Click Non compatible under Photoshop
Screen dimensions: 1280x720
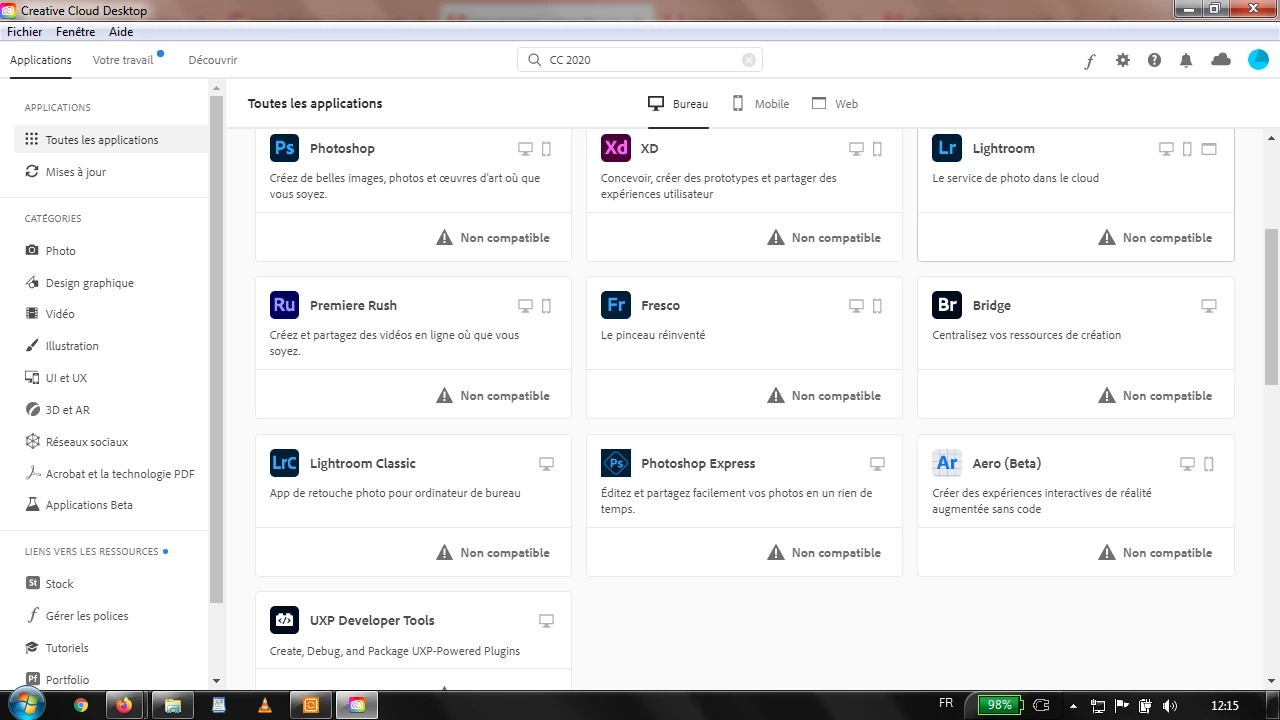[493, 238]
